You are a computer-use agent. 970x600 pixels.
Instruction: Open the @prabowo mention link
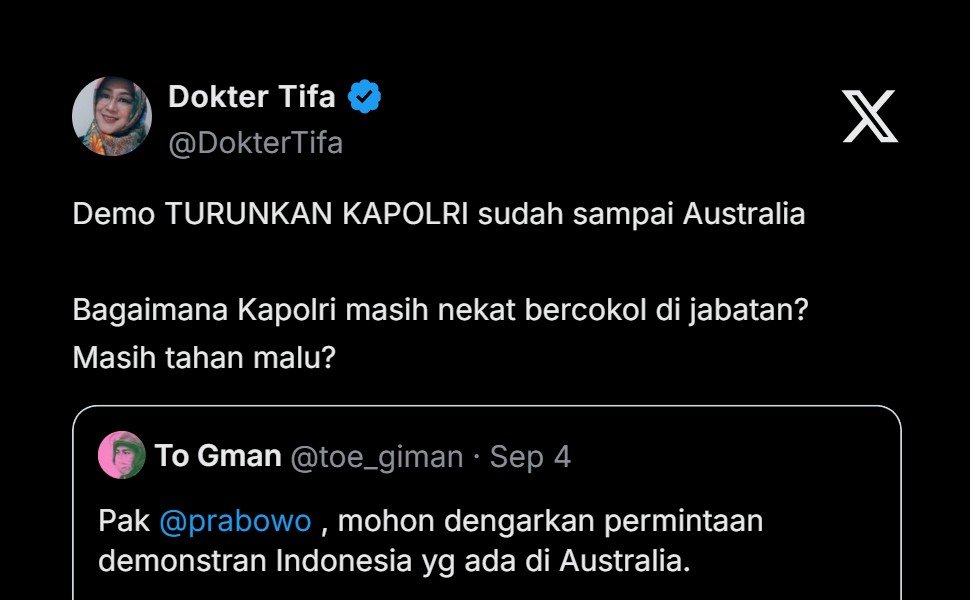(236, 521)
